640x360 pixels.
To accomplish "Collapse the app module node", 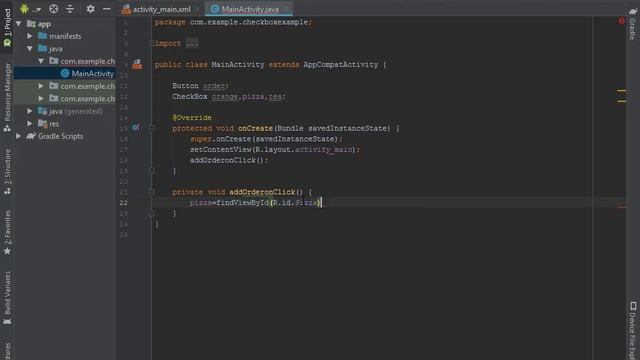I will (x=19, y=24).
